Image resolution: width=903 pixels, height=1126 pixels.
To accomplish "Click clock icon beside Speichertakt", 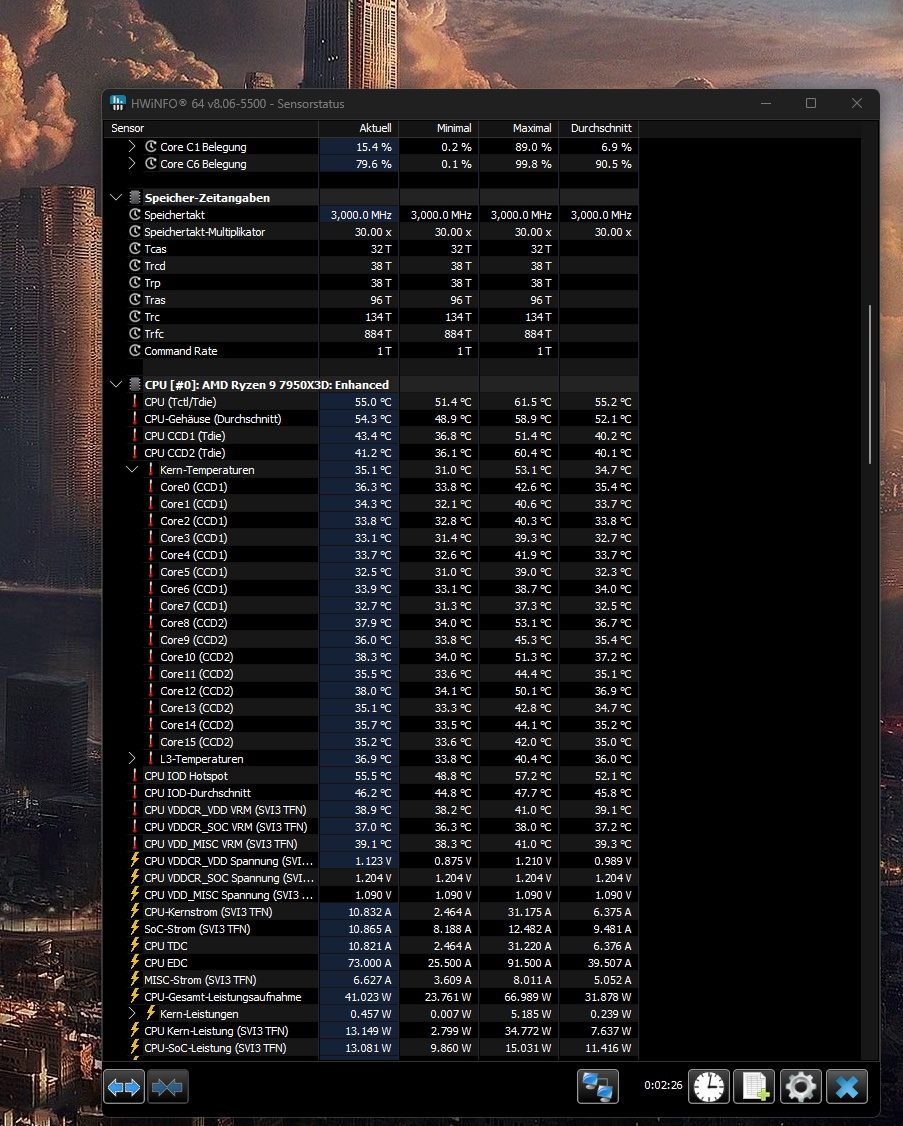I will 134,215.
